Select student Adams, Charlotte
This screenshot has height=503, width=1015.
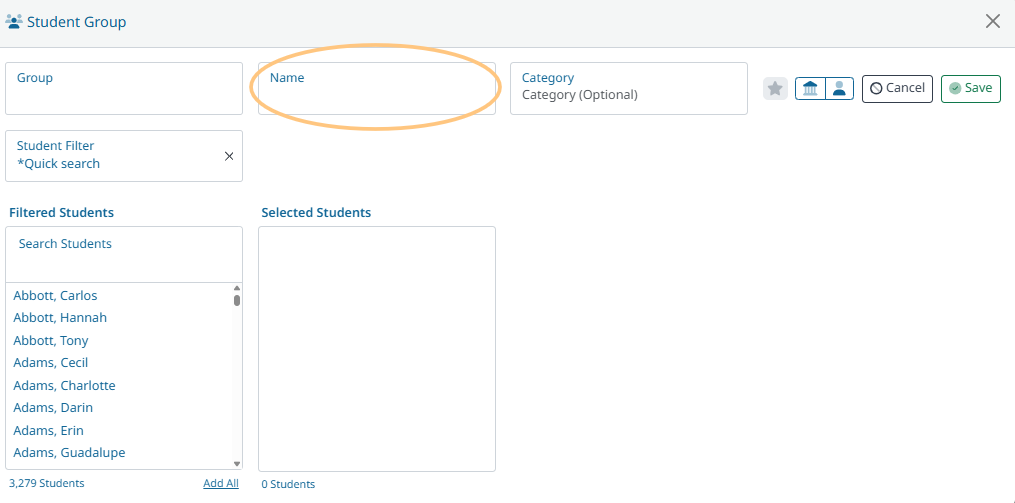tap(64, 386)
